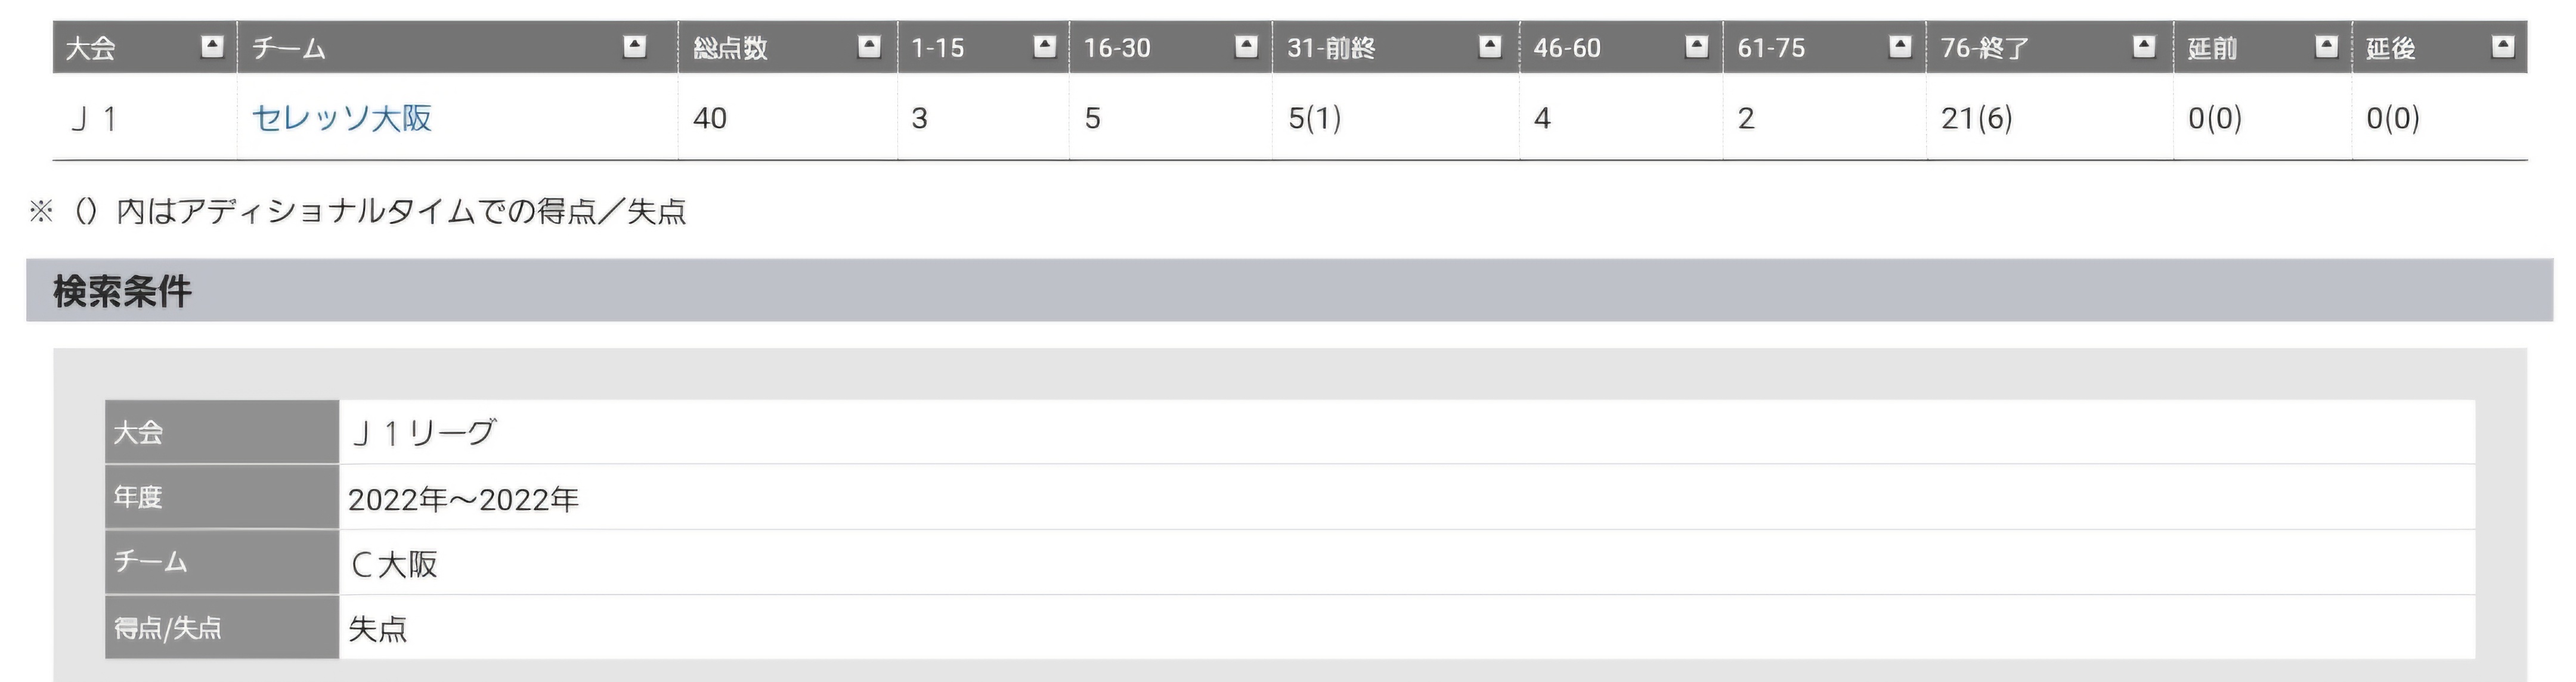Image resolution: width=2576 pixels, height=682 pixels.
Task: Sort the 31-前終 column arrow
Action: [1491, 46]
